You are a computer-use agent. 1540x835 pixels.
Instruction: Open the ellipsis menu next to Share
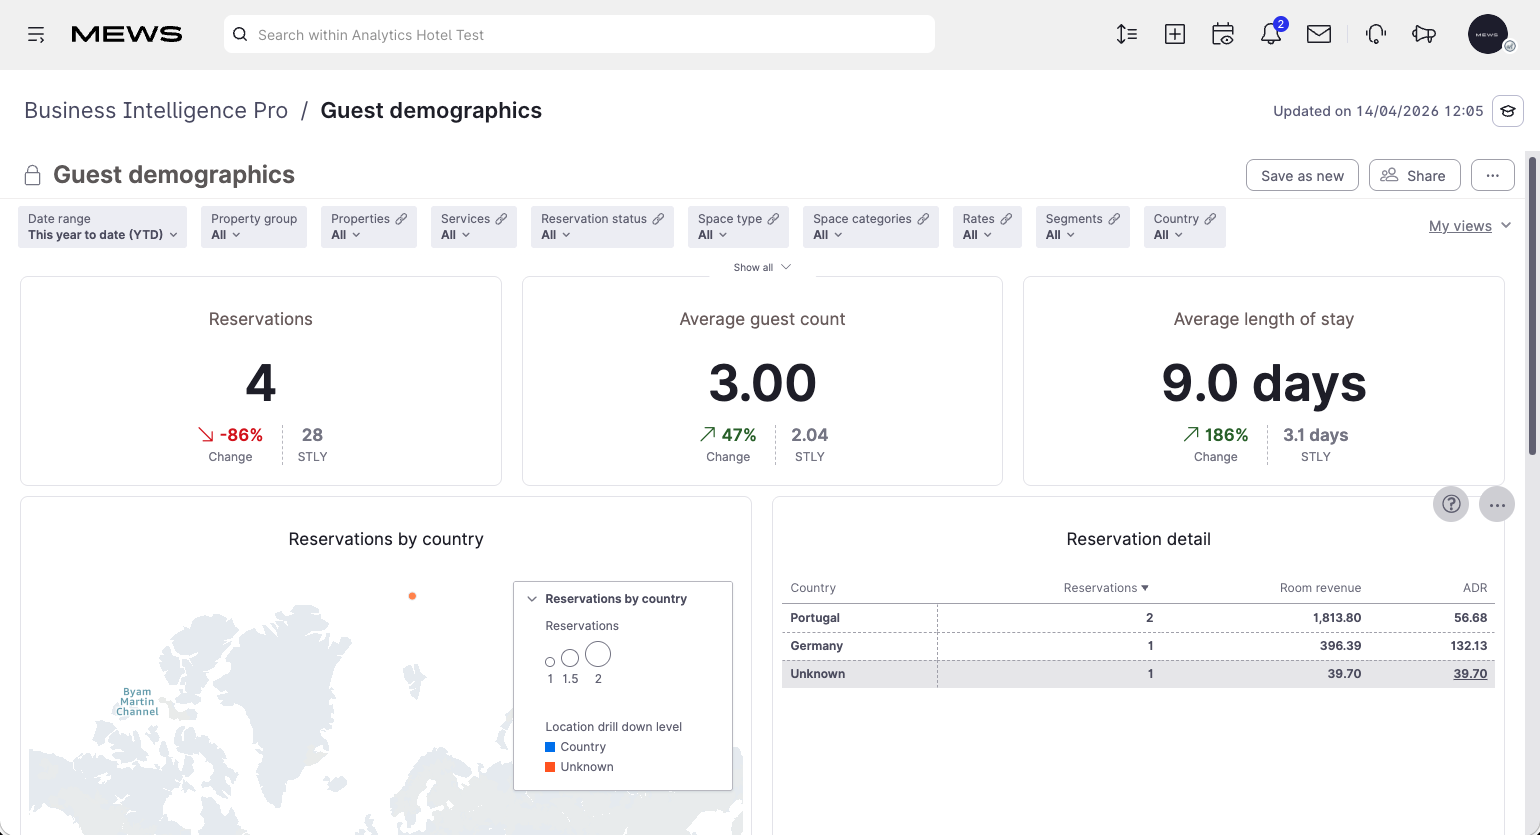point(1493,175)
